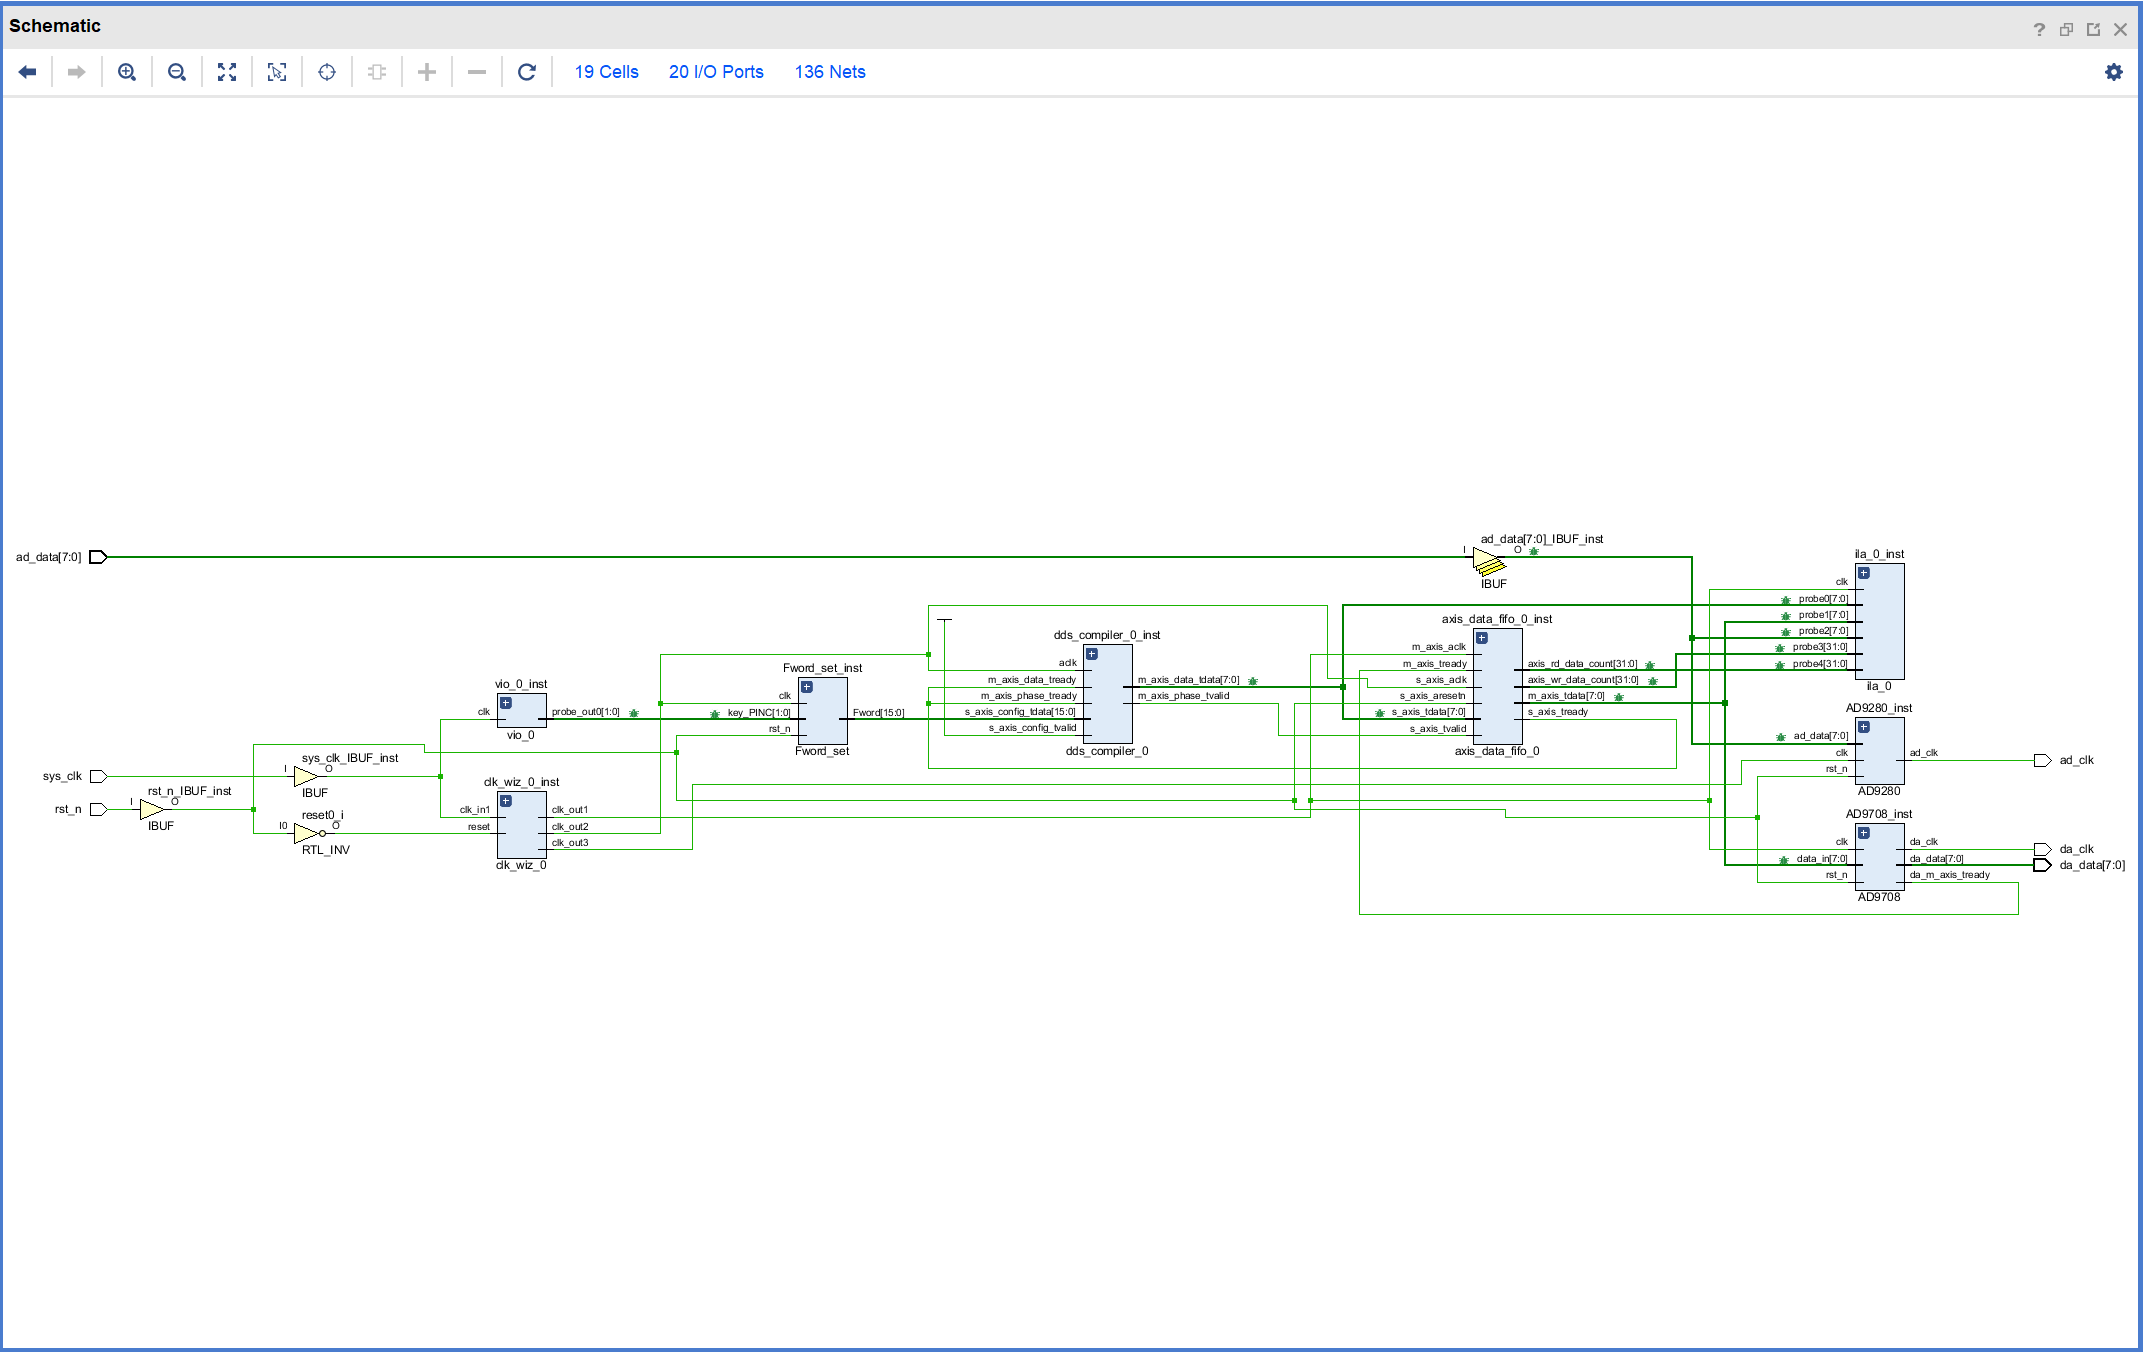Expand the Fword_set block plus
The width and height of the screenshot is (2144, 1352).
click(x=807, y=687)
